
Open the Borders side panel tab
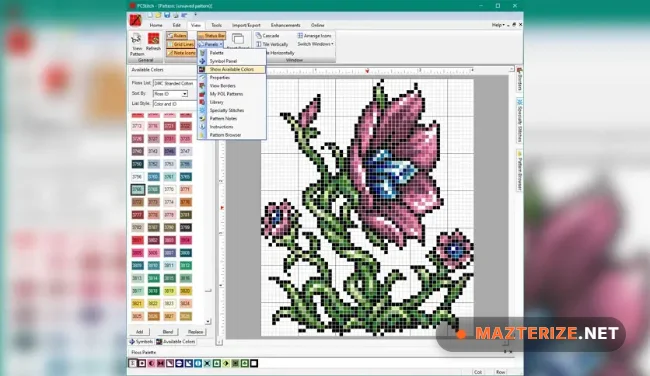(x=519, y=79)
